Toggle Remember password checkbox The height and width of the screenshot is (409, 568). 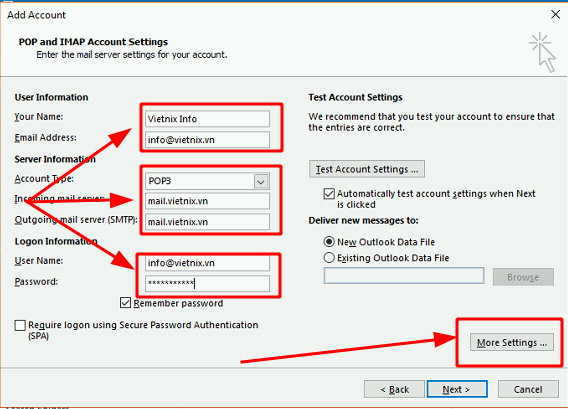click(125, 302)
